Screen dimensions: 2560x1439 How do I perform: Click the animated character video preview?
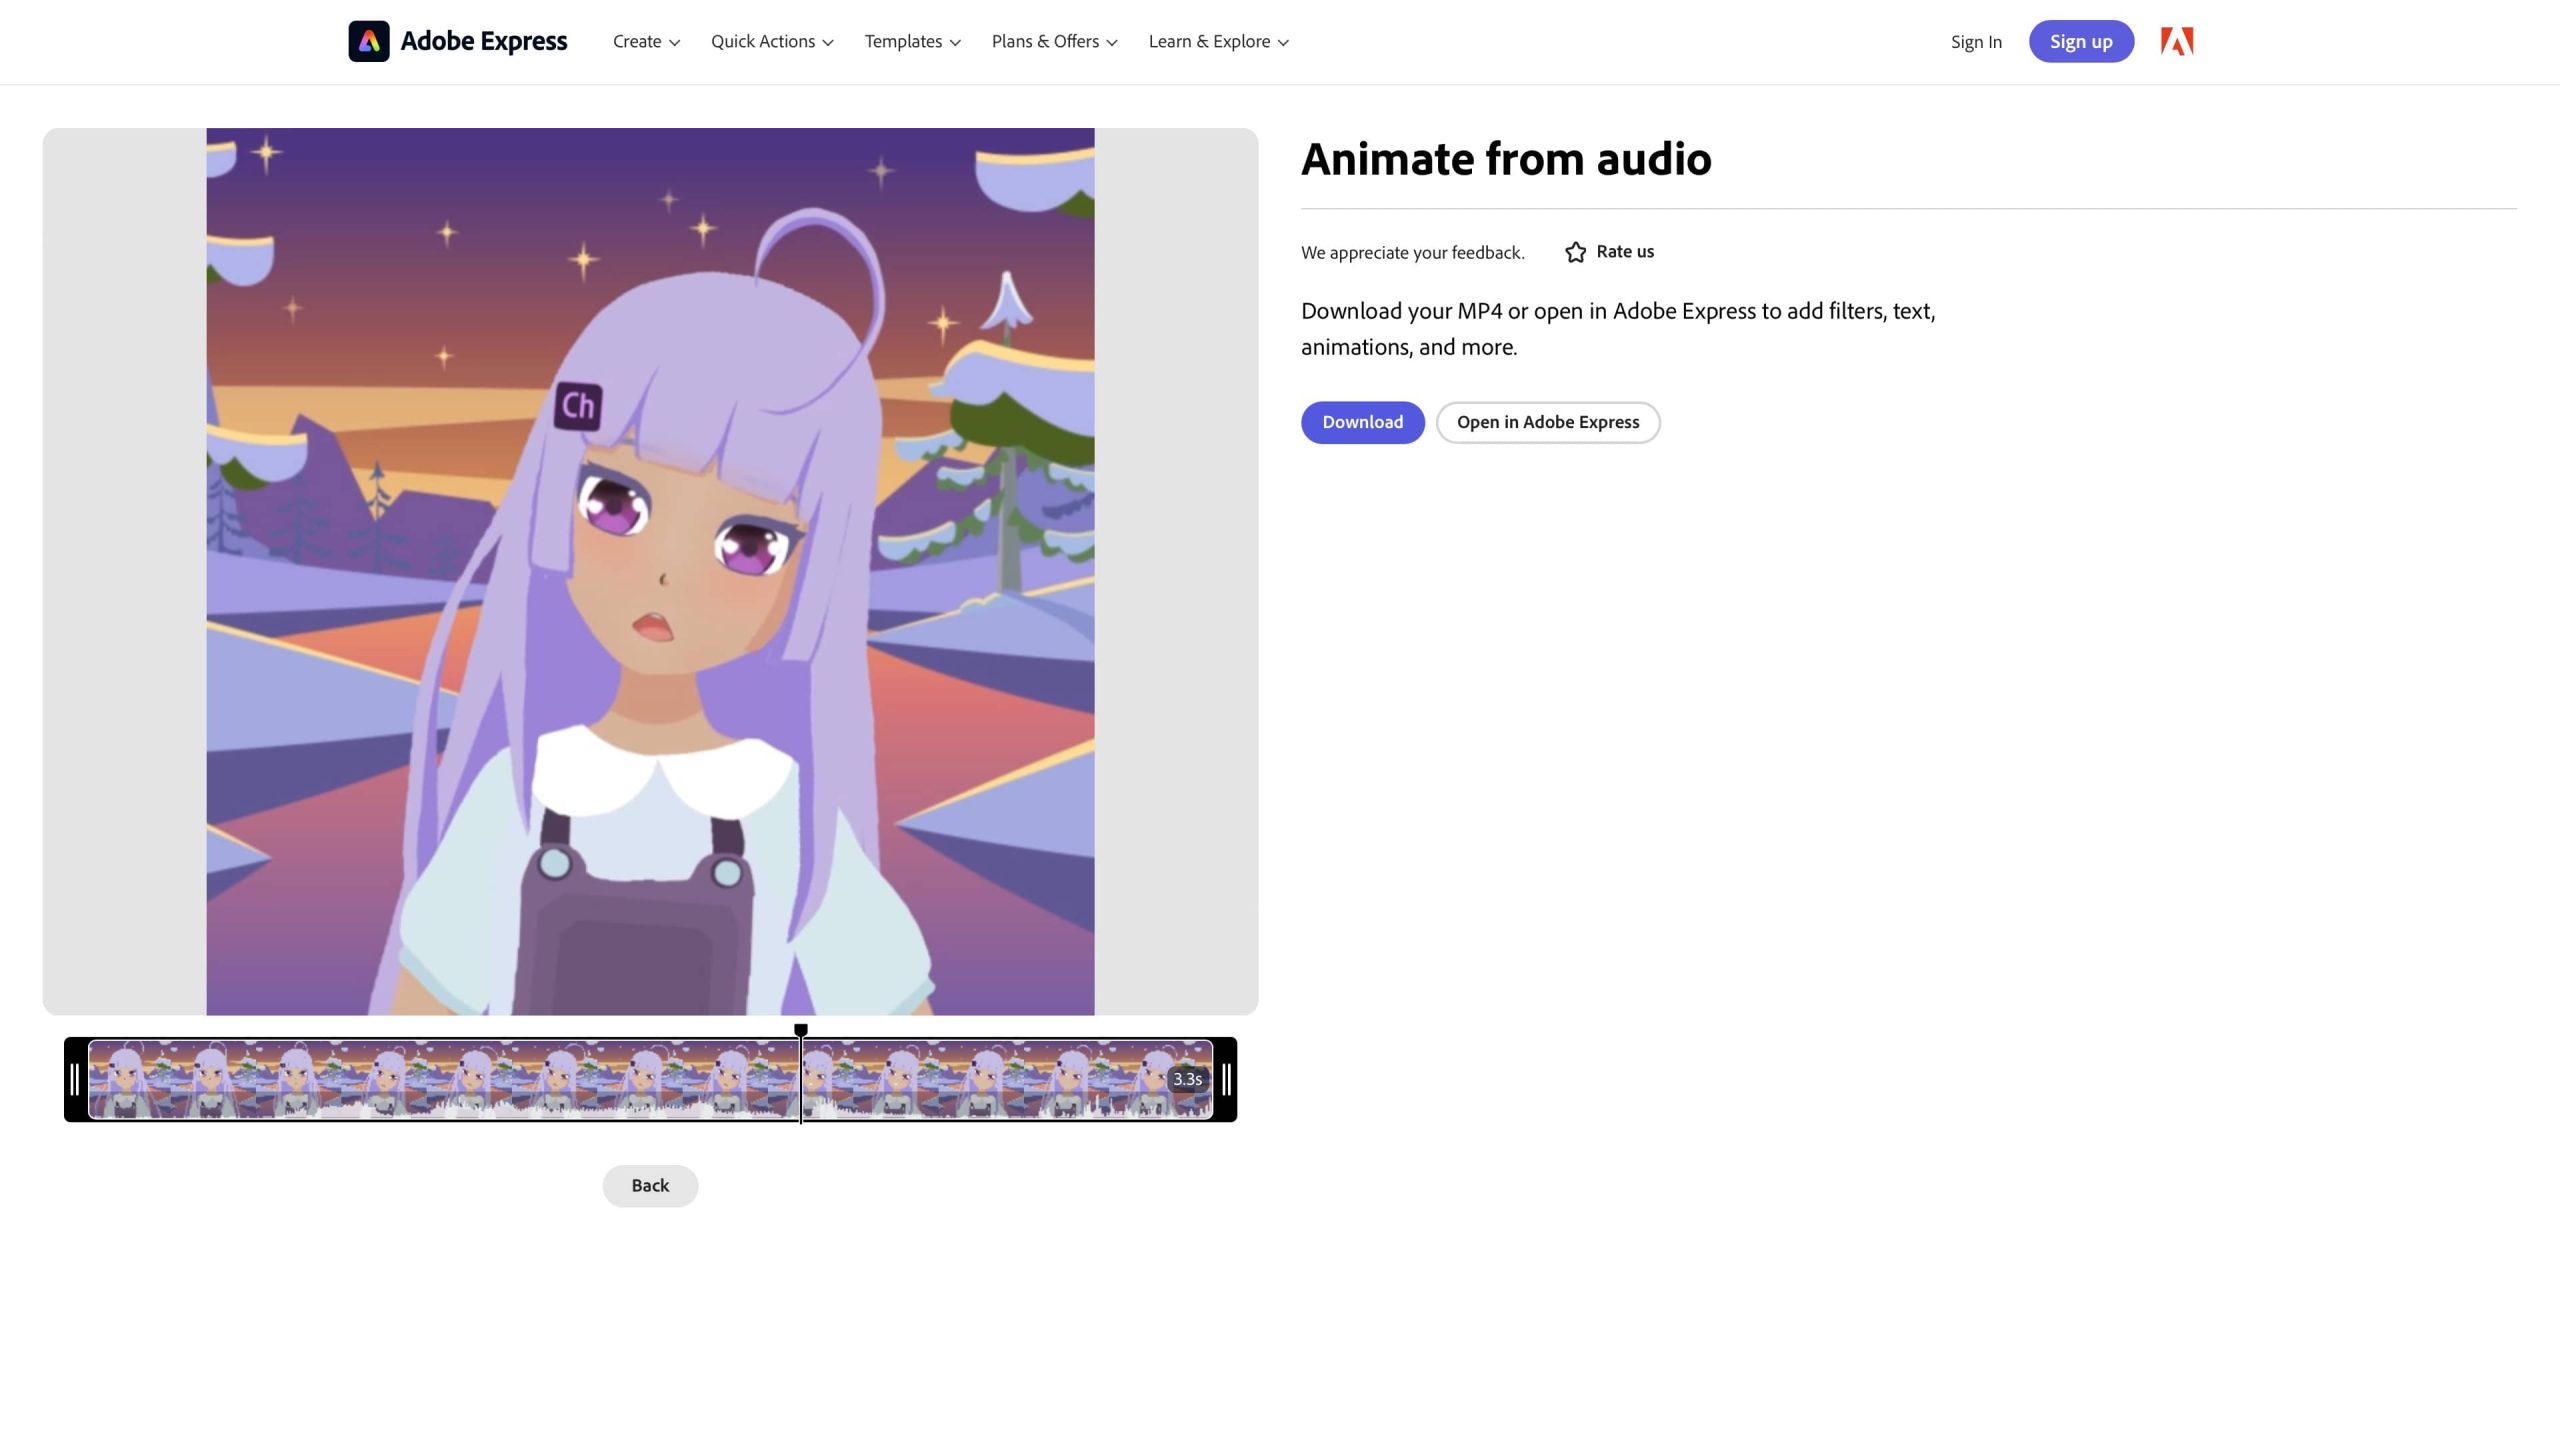tap(650, 571)
